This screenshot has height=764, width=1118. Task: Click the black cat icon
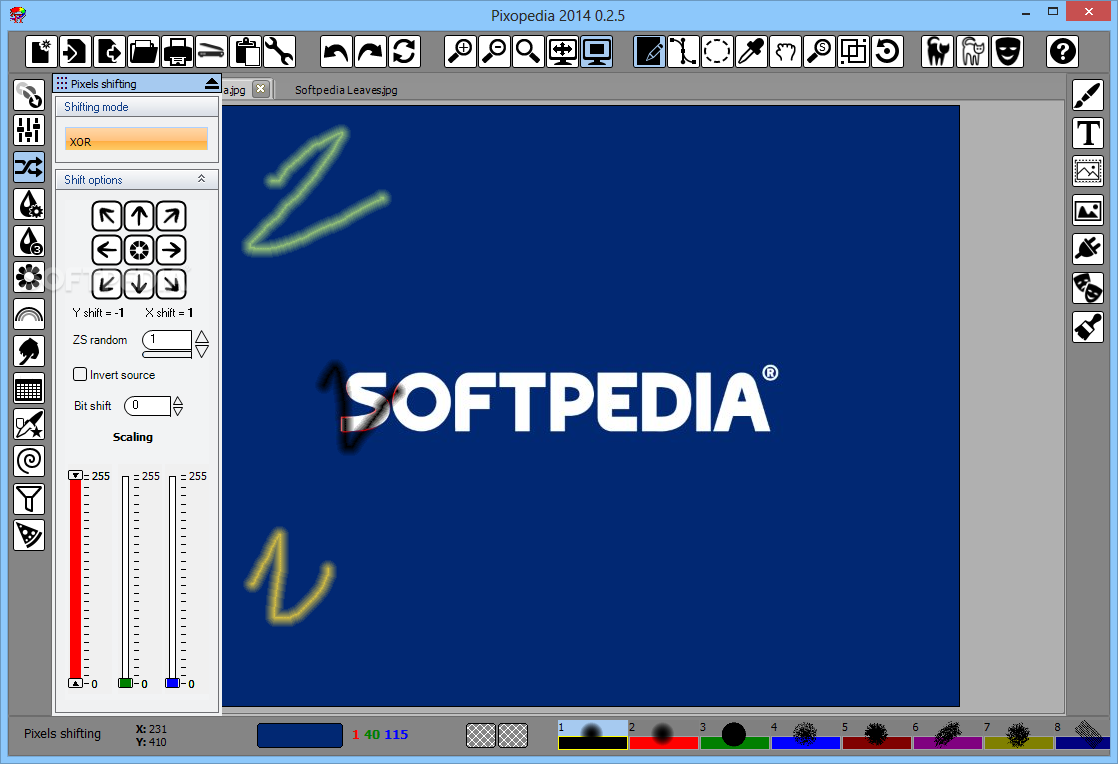(x=938, y=51)
